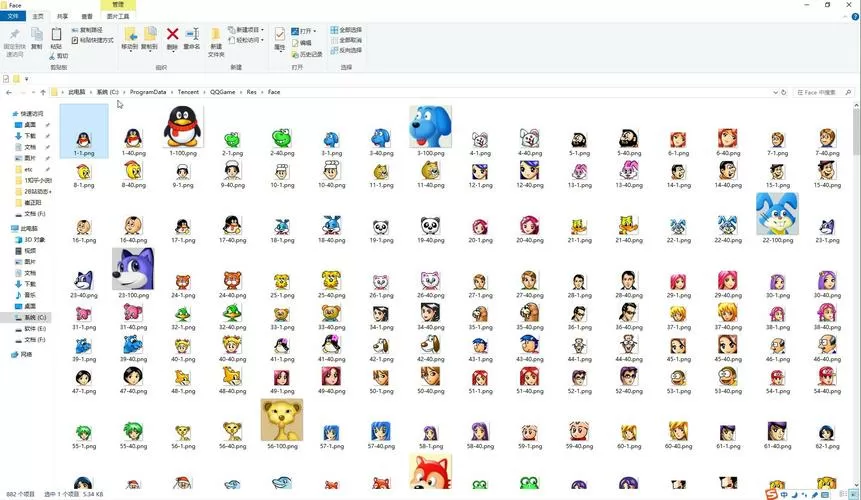The image size is (861, 500).
Task: Click the Copy (复制) ribbon icon
Action: click(x=36, y=35)
